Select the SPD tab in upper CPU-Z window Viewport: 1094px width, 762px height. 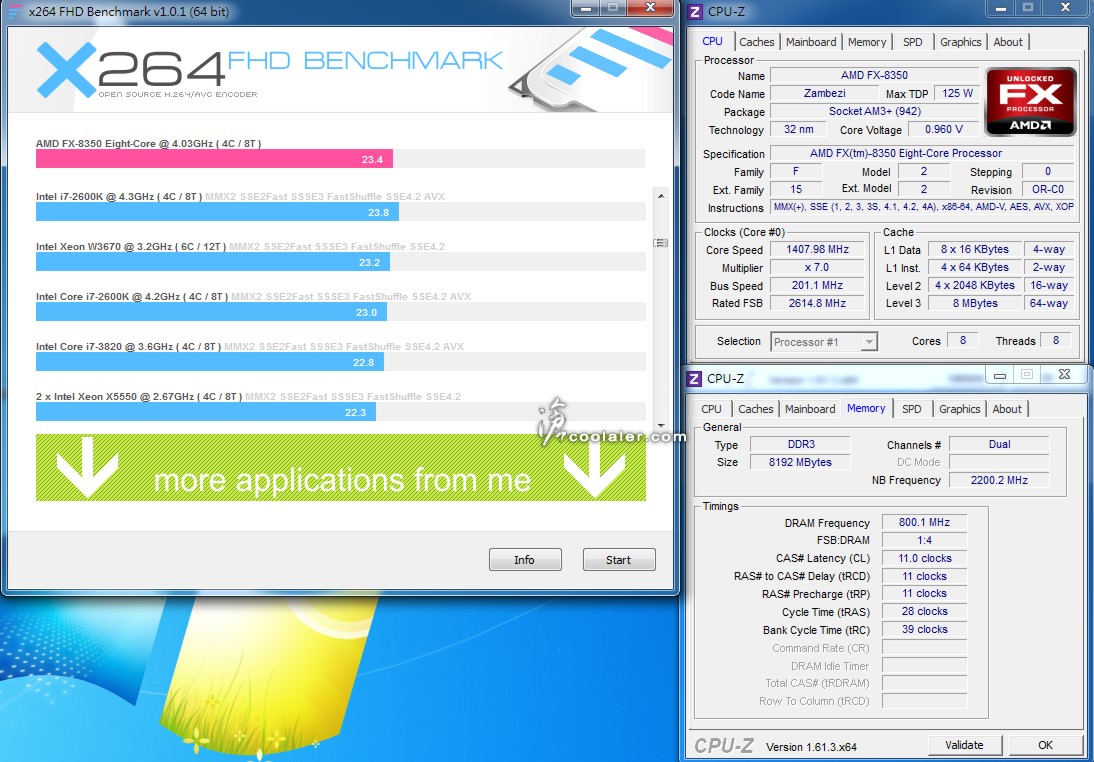(x=913, y=42)
